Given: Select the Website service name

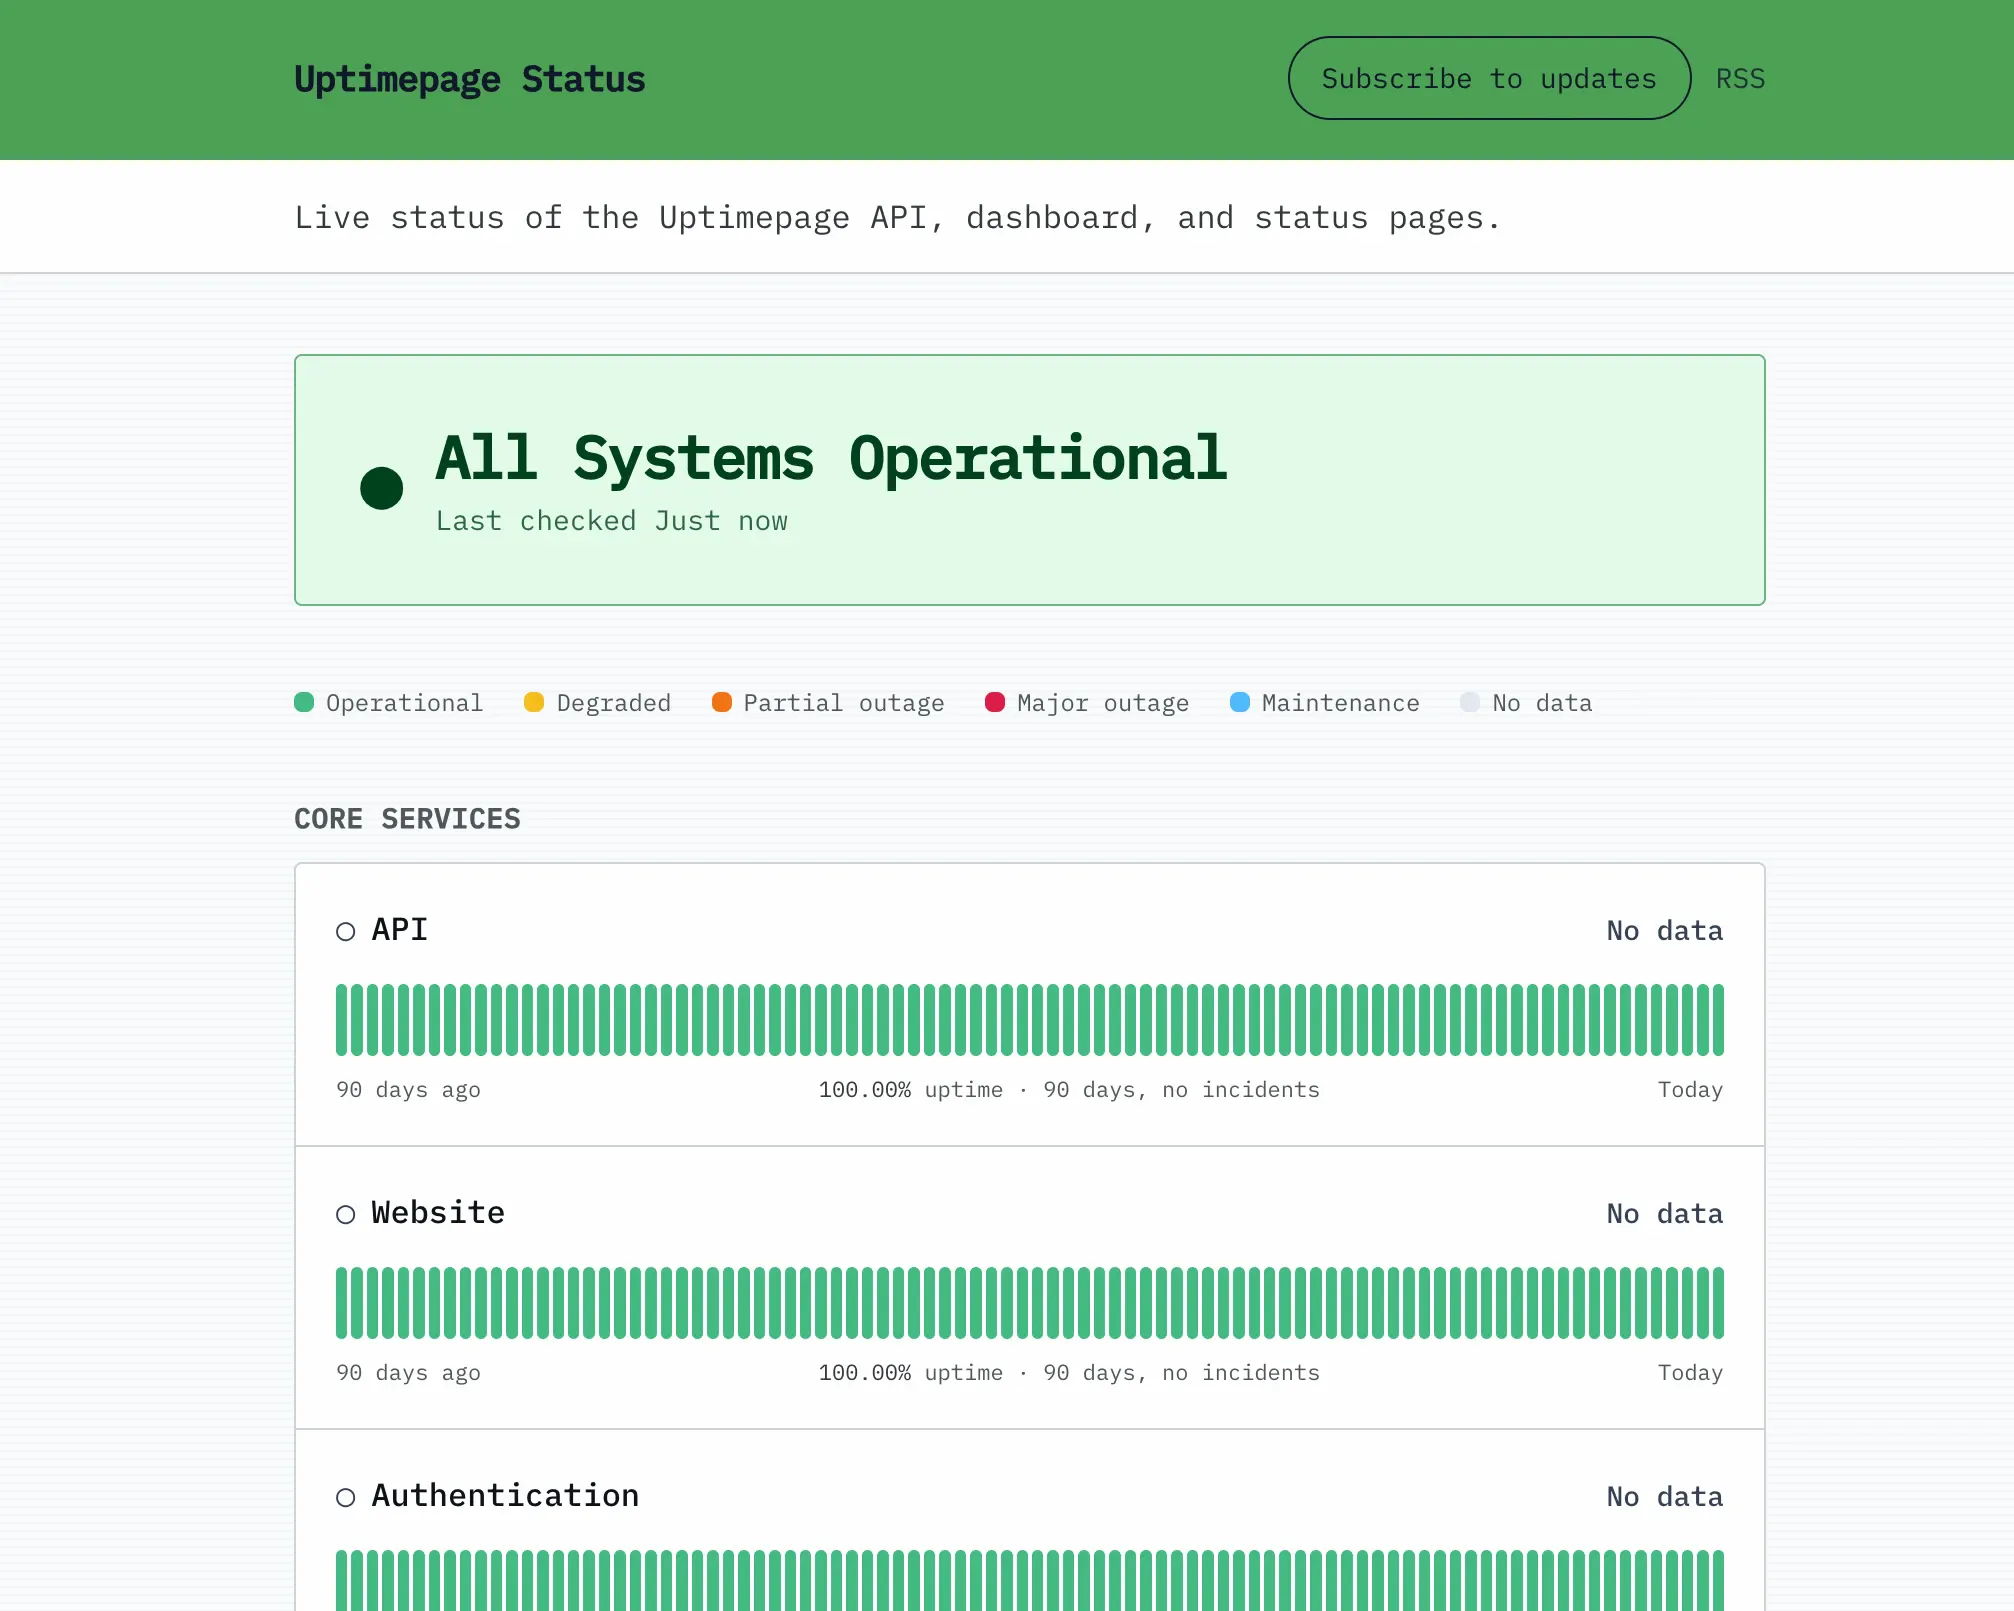Looking at the screenshot, I should (438, 1213).
